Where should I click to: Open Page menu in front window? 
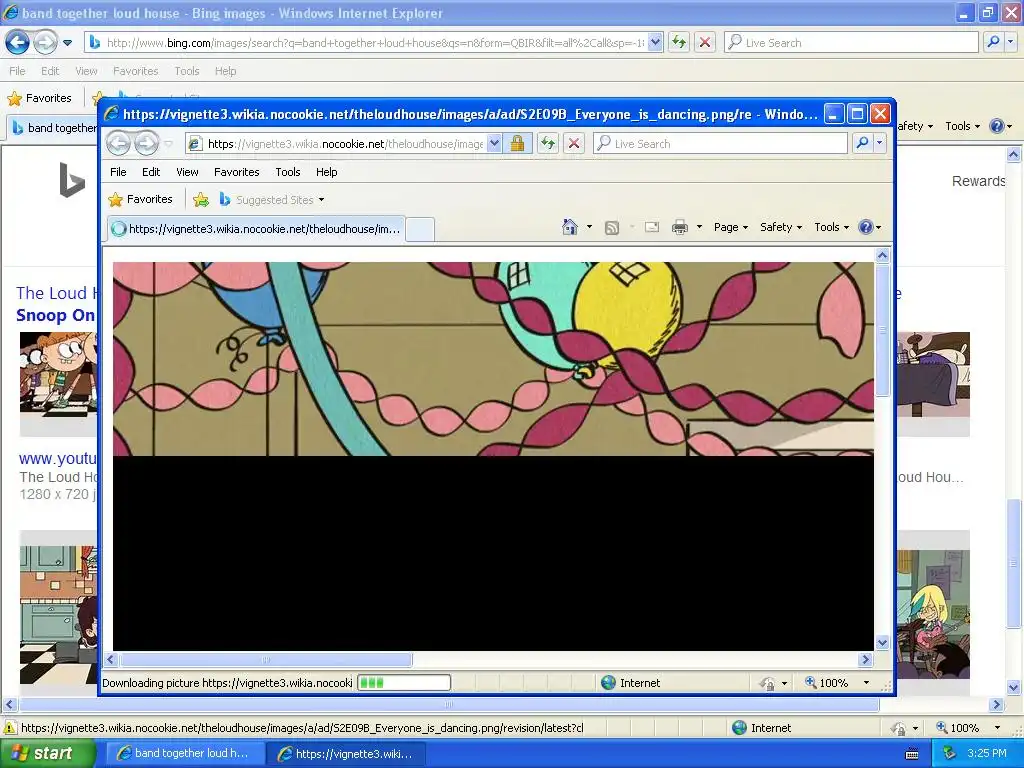point(731,227)
